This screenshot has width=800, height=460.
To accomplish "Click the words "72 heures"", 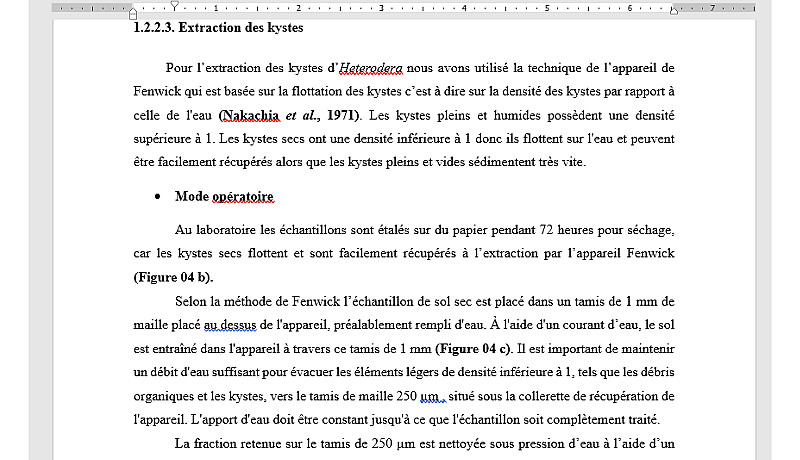I will coord(567,230).
